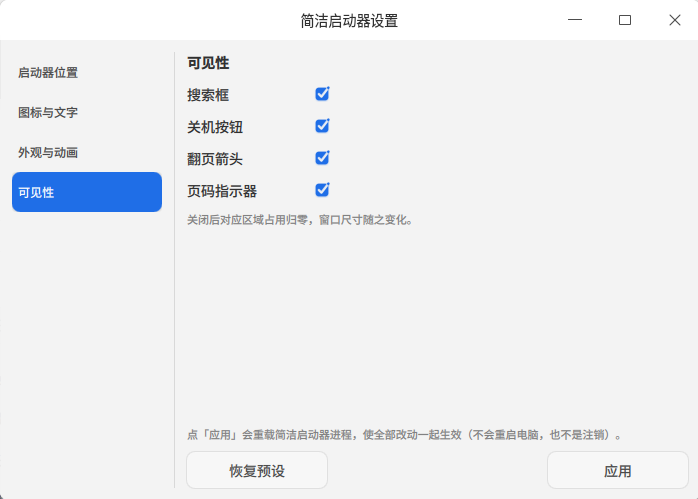Switch to 图标与文字 section

coord(87,113)
